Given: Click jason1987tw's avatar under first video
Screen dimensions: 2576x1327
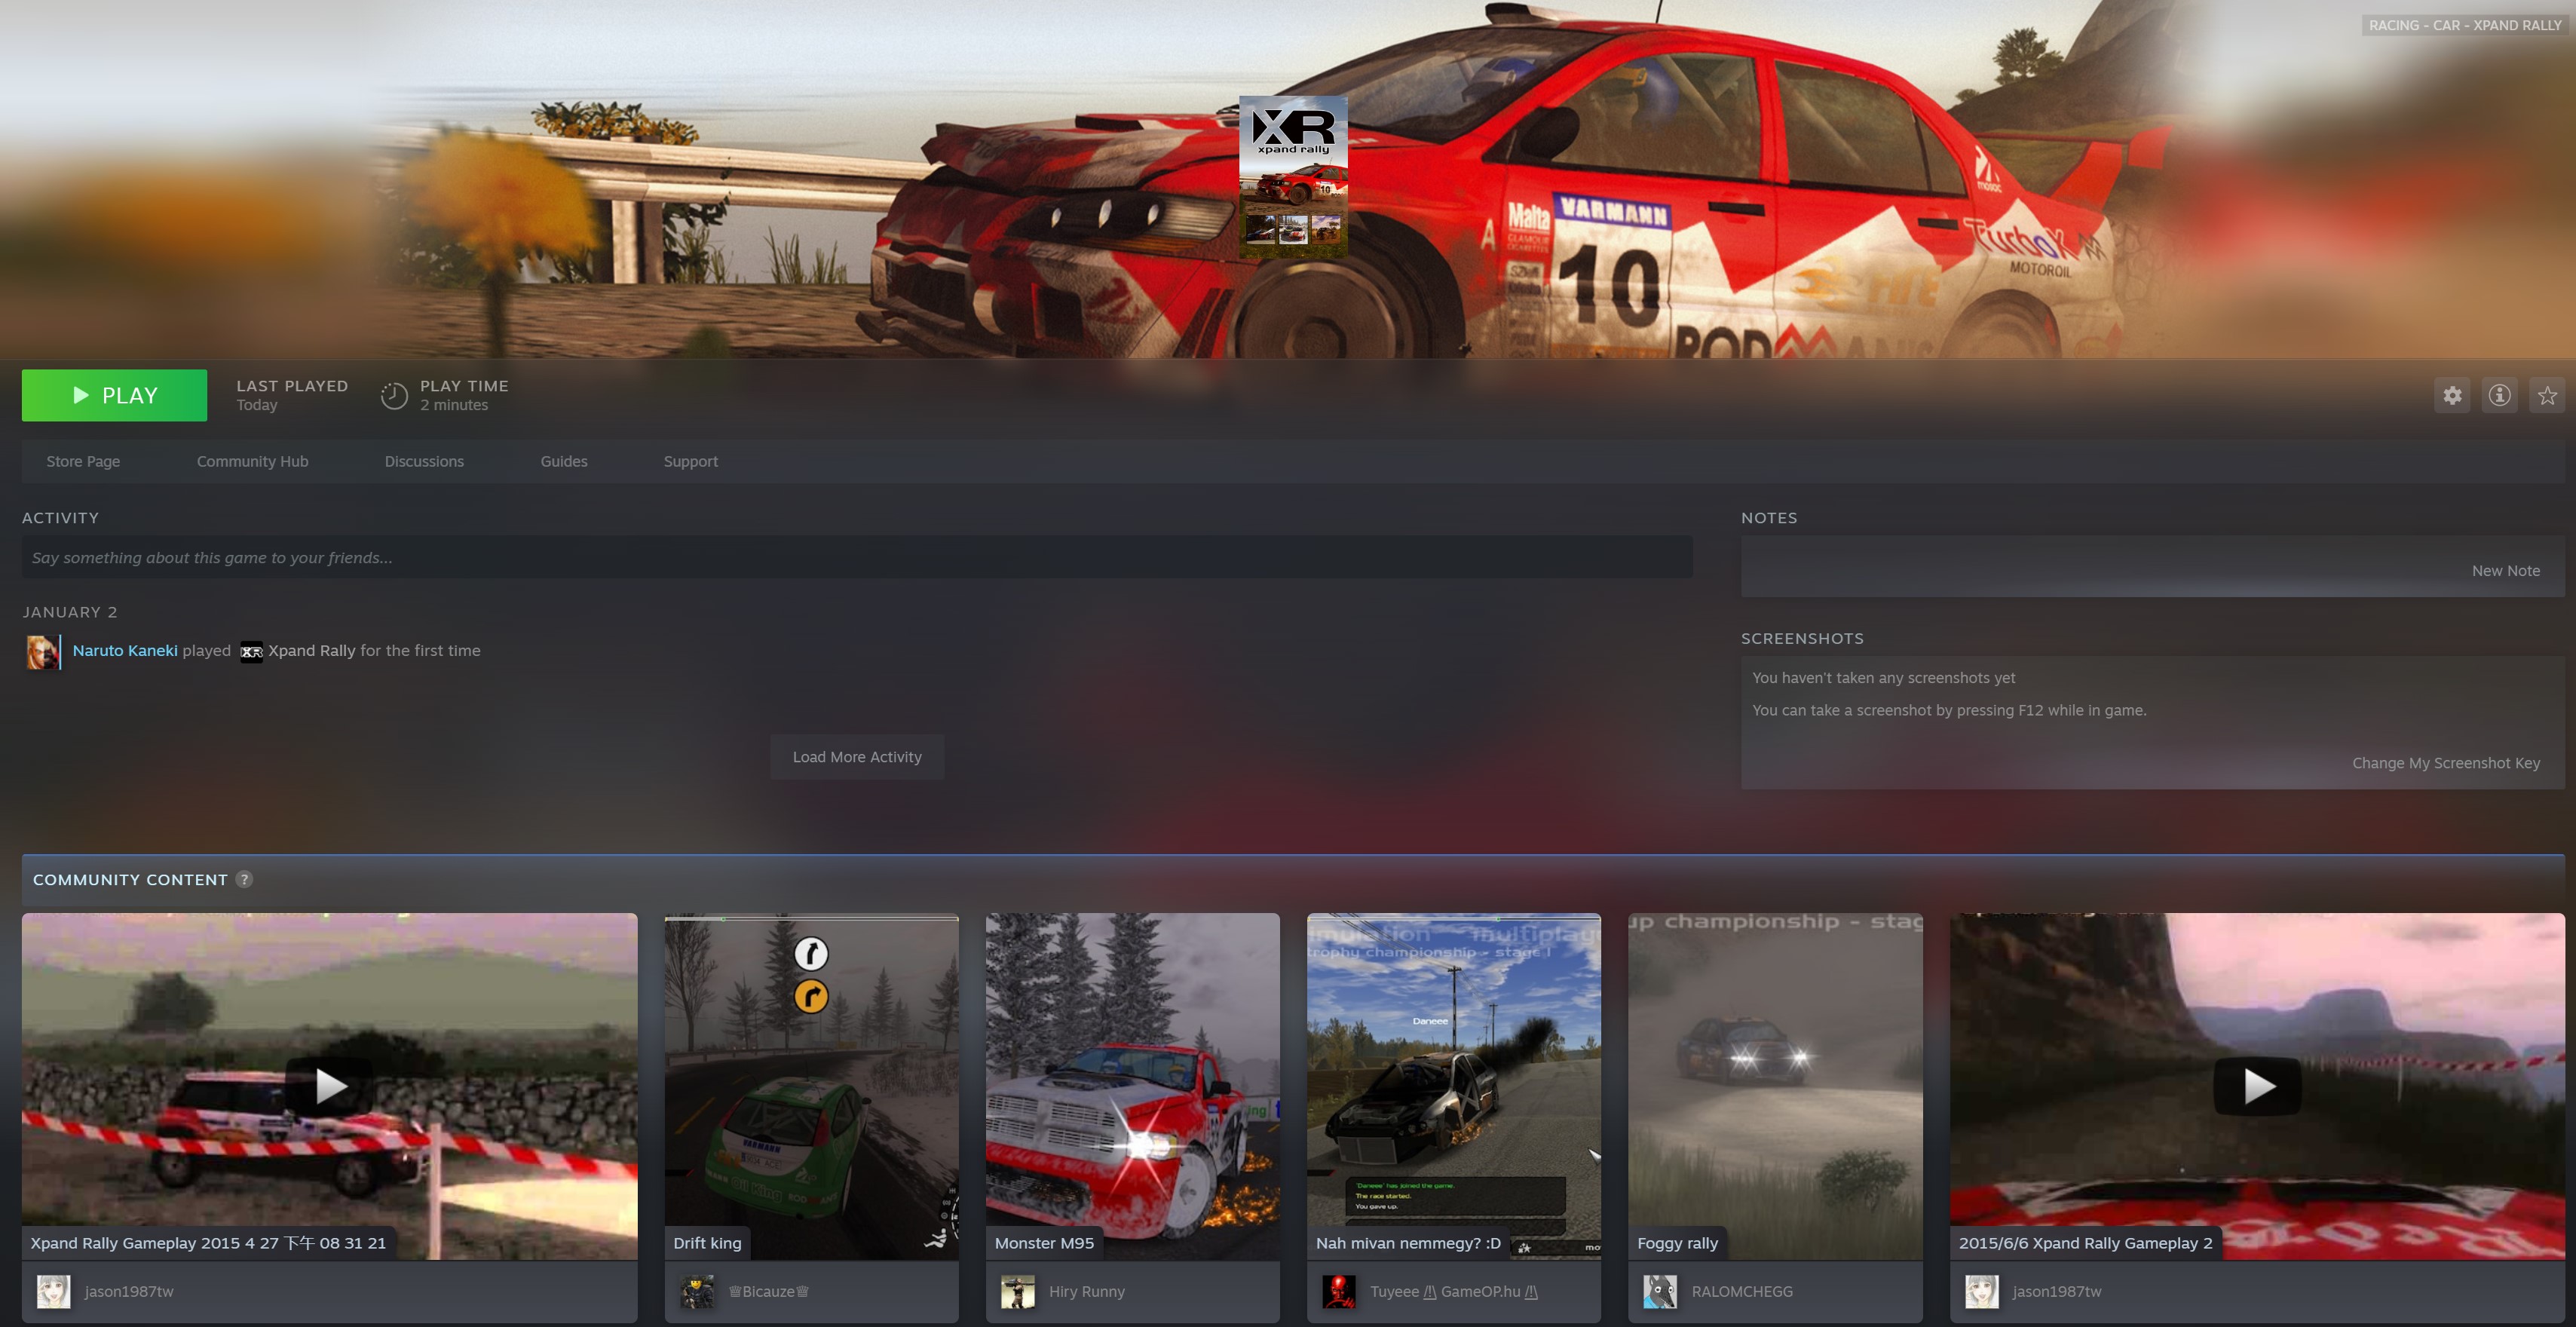Looking at the screenshot, I should click(x=54, y=1291).
